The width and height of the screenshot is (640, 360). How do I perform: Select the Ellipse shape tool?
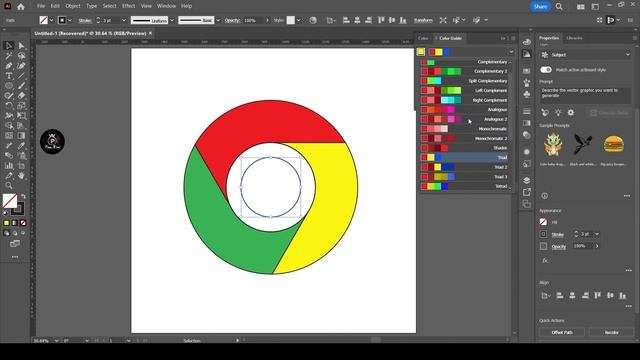tap(9, 86)
